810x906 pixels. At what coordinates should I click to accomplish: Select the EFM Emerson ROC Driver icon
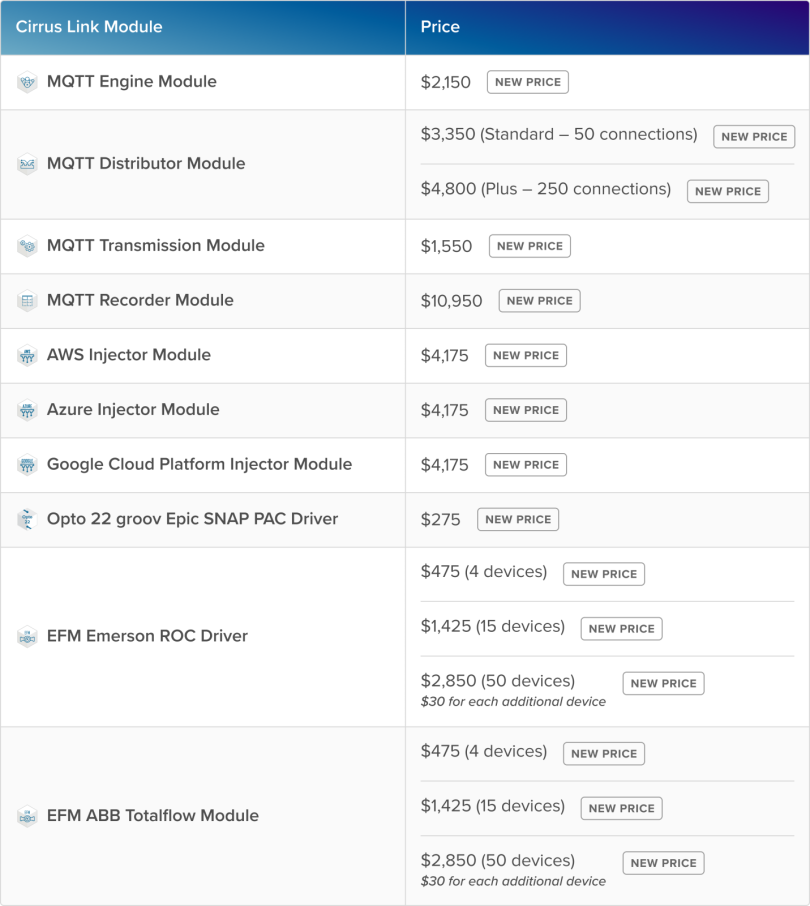point(27,637)
